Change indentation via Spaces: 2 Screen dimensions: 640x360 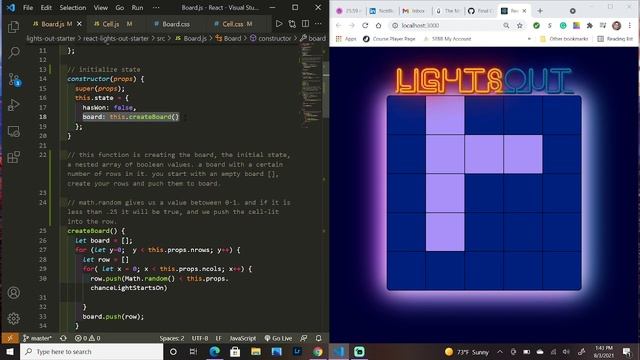point(172,338)
